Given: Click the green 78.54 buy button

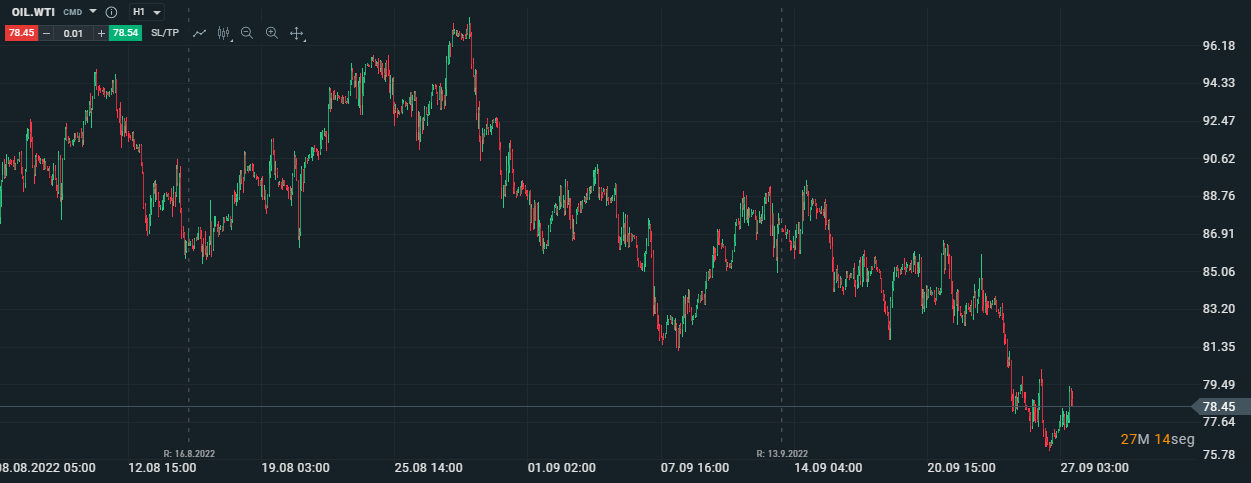Looking at the screenshot, I should pos(125,33).
